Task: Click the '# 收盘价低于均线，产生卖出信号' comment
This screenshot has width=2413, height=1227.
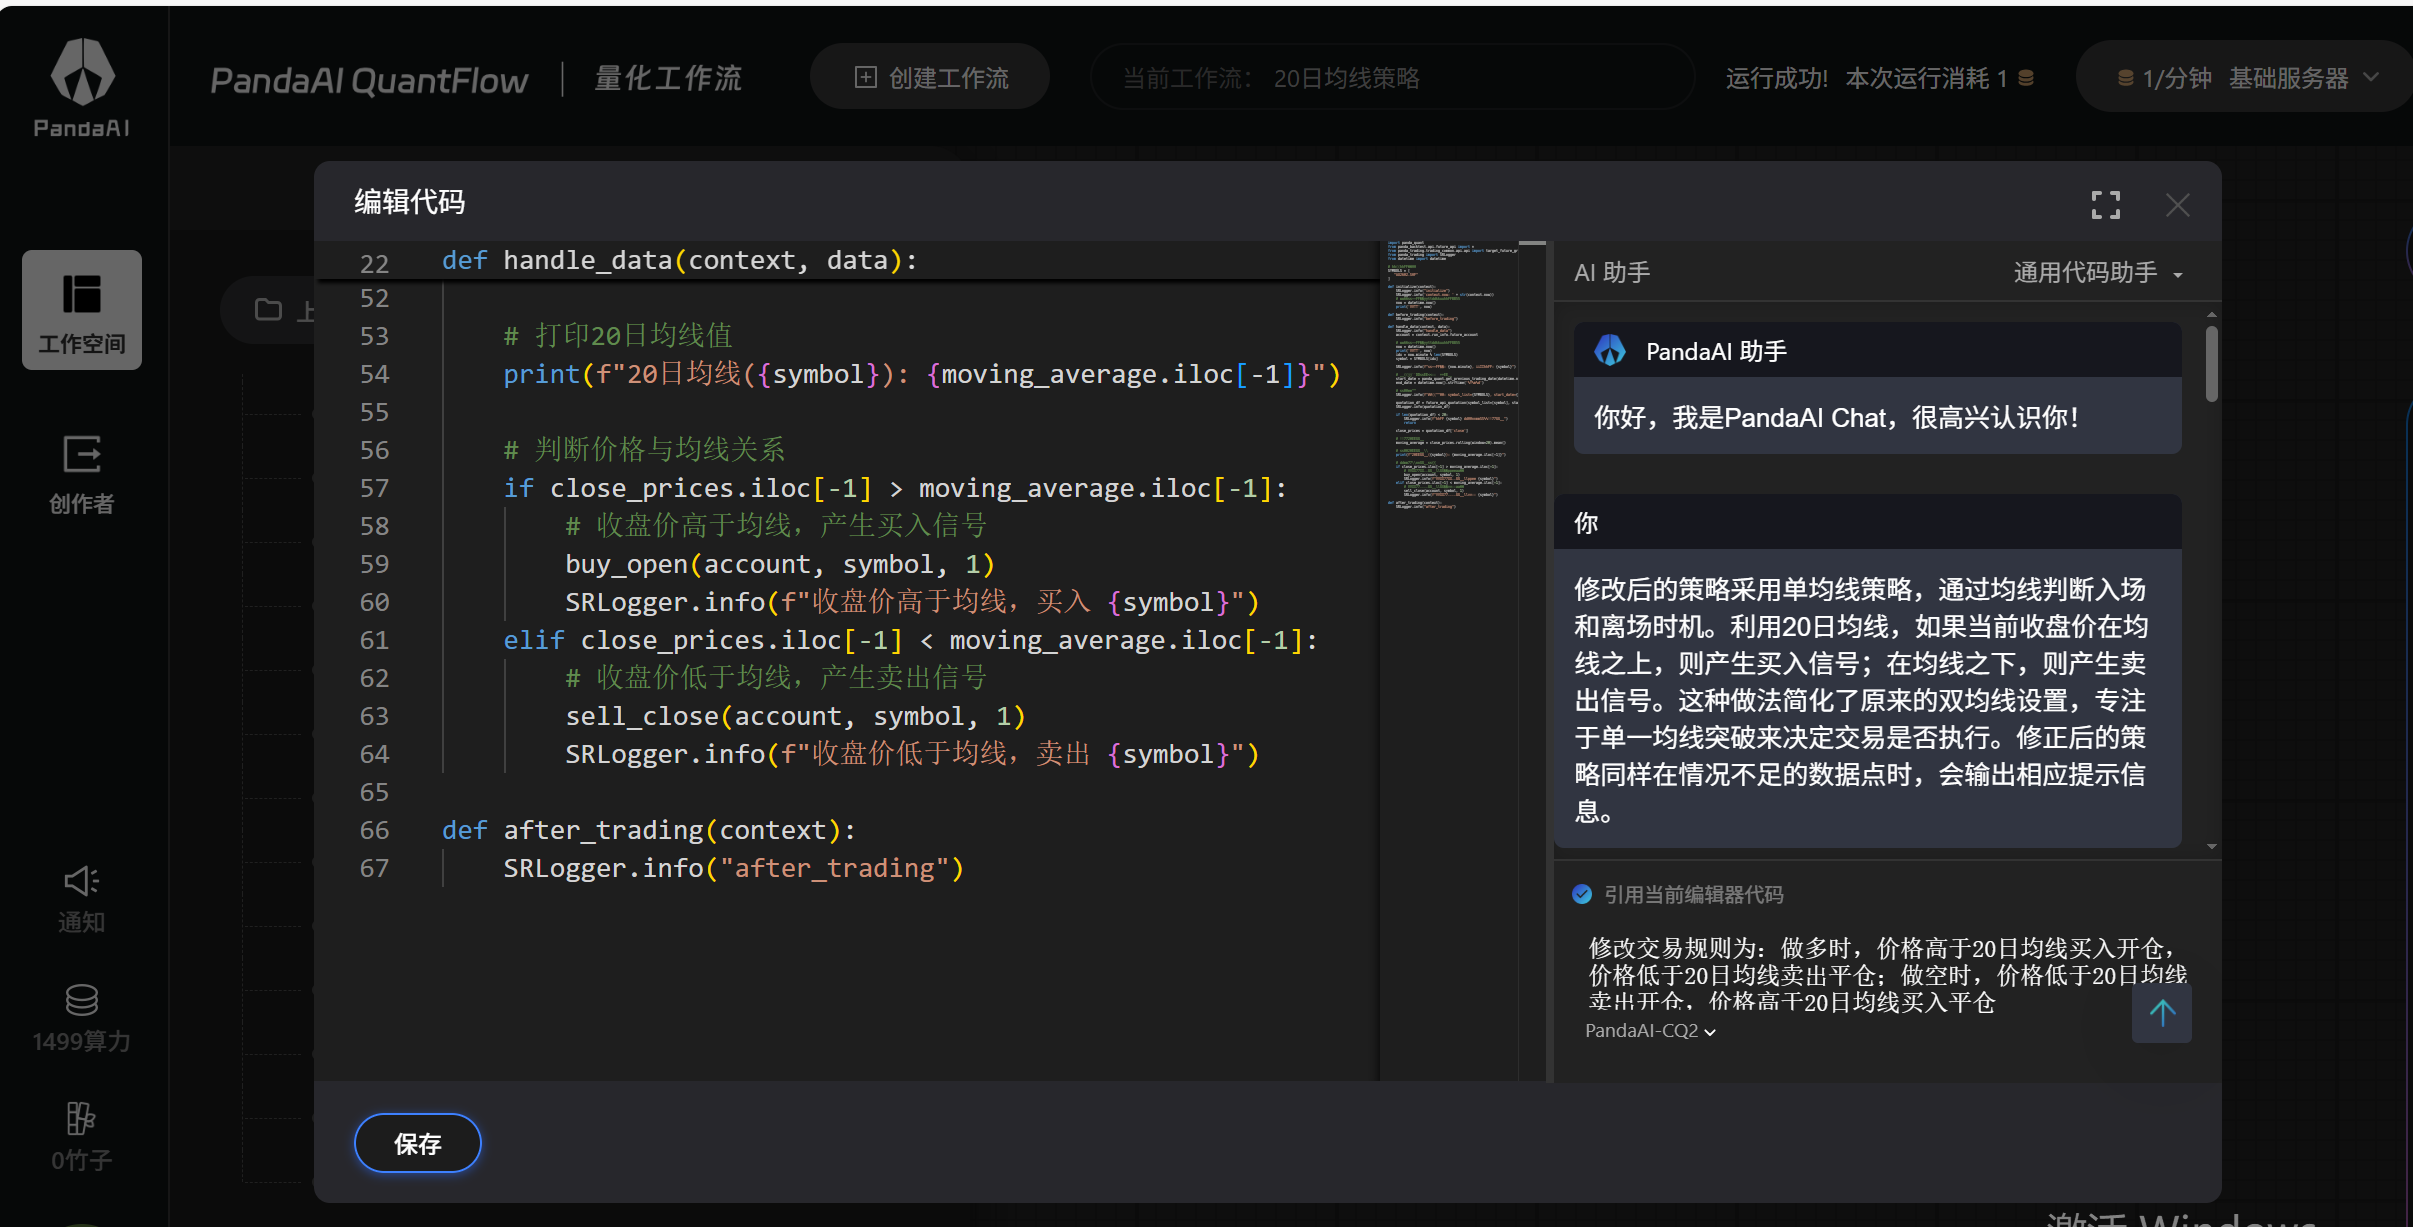Action: (x=776, y=678)
